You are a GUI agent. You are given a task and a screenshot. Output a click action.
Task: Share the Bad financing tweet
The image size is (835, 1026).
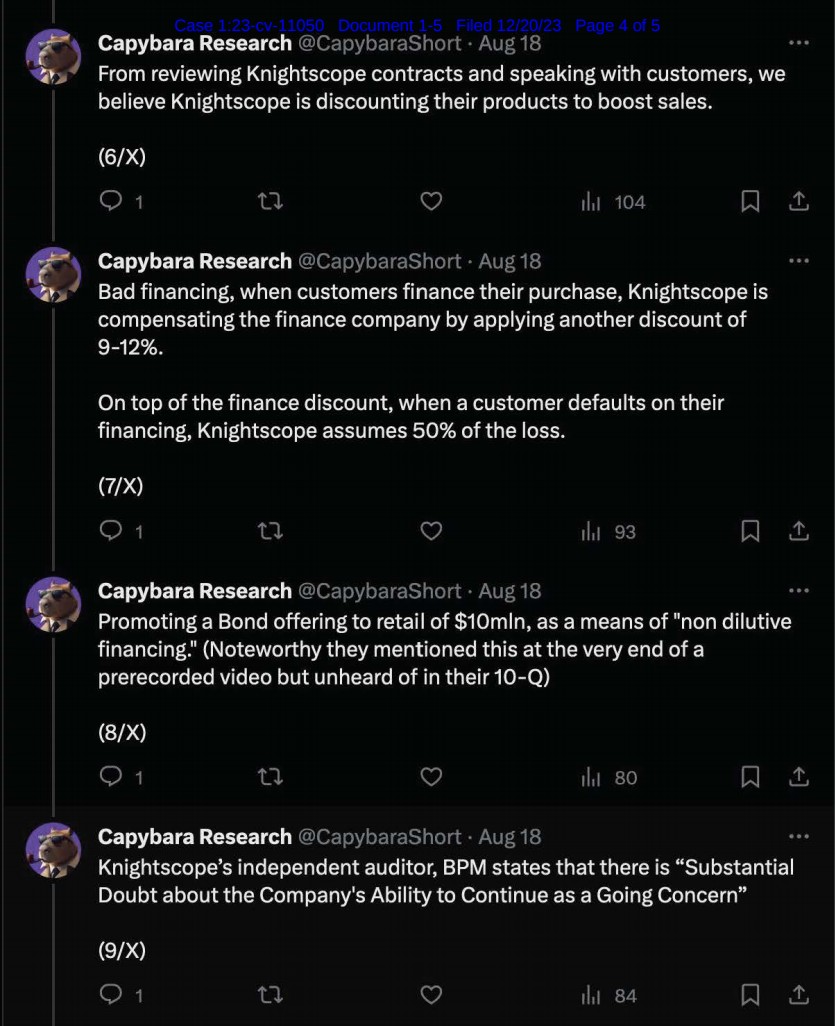click(799, 532)
